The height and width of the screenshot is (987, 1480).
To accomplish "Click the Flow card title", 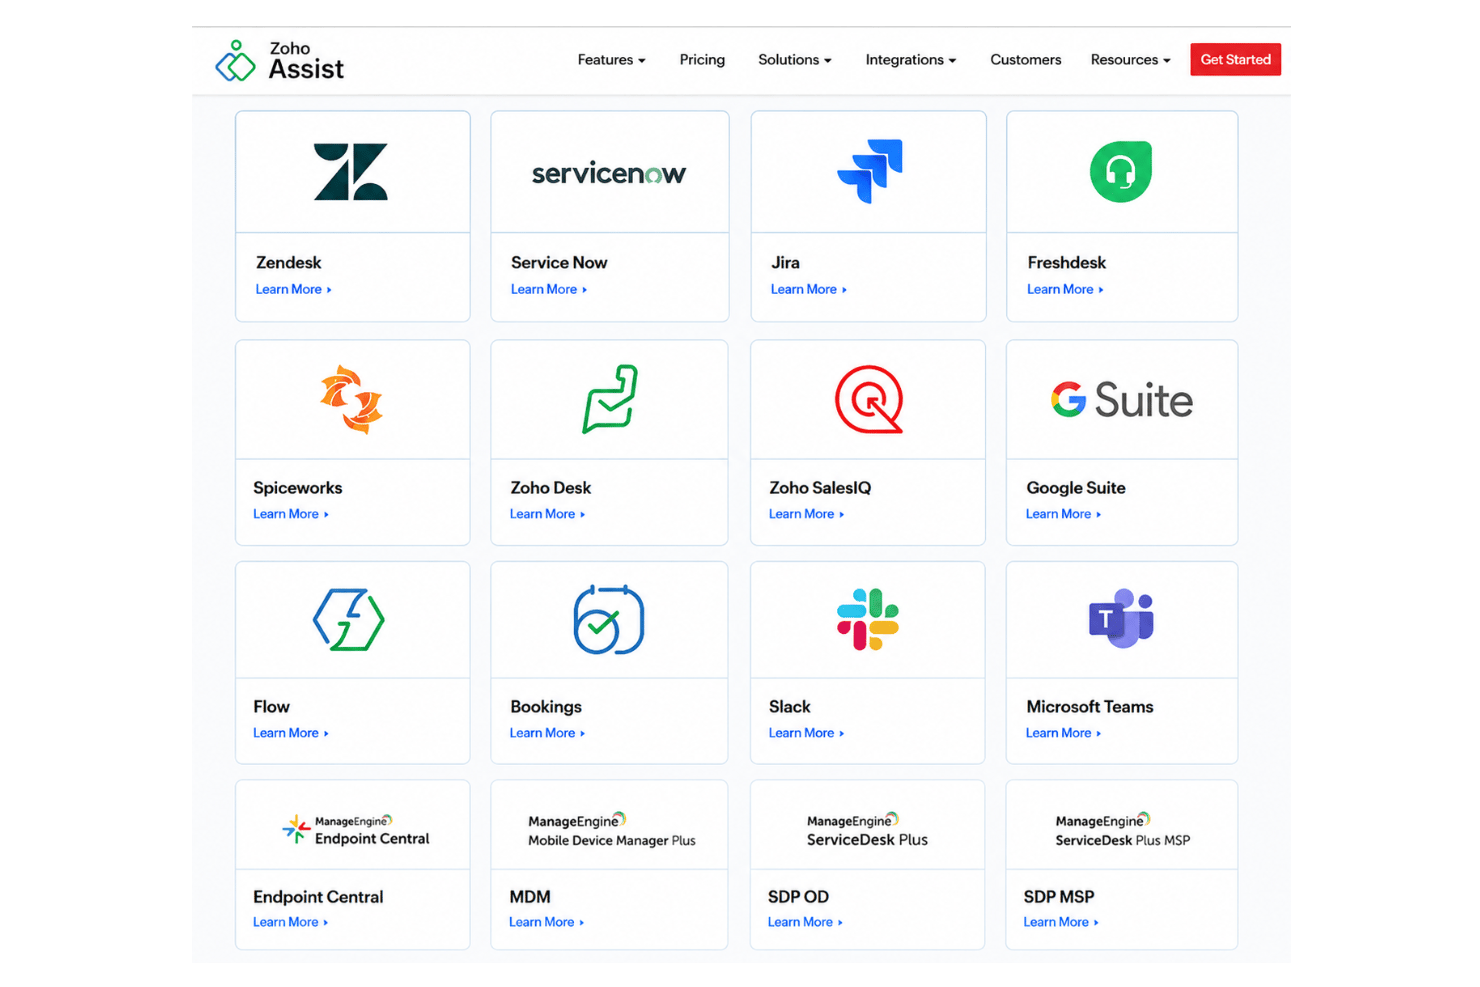I will (271, 707).
